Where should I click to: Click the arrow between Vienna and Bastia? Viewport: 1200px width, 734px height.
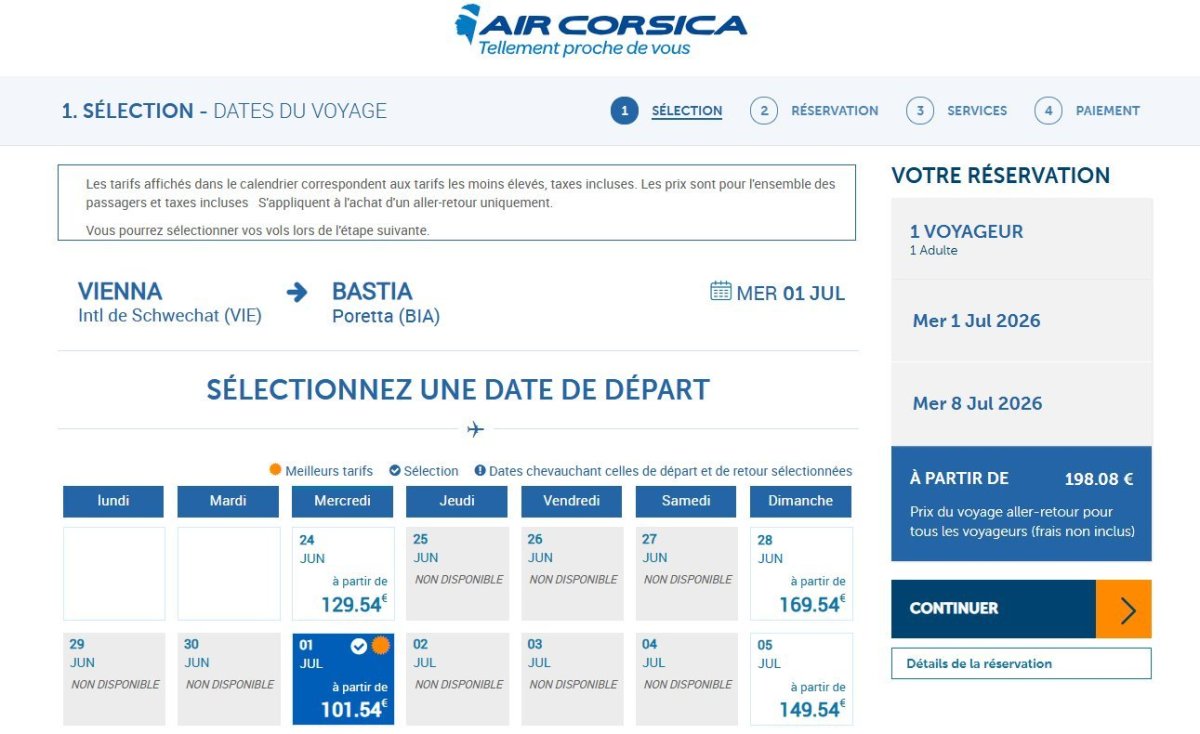pos(297,292)
